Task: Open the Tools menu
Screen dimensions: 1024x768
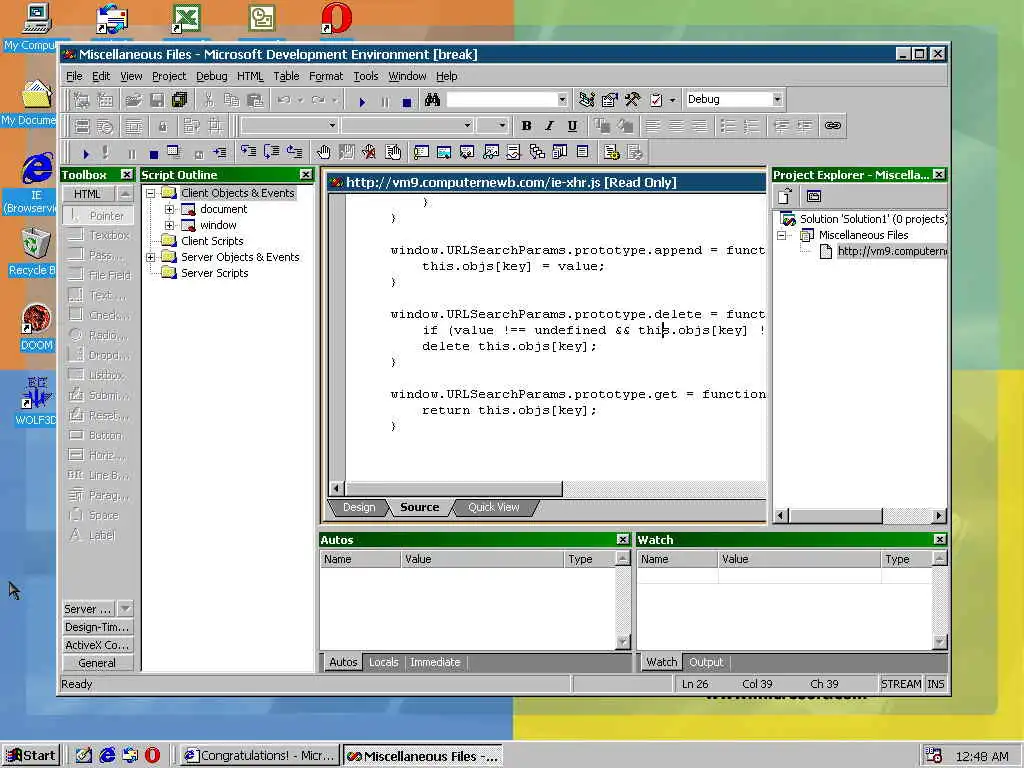Action: [366, 76]
